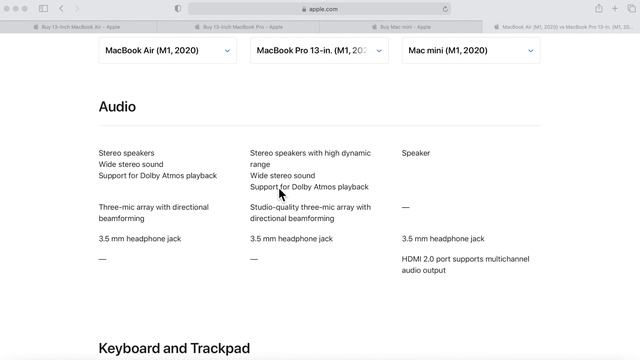Open the Mac mini (M1, 2020) dropdown
Viewport: 640px width, 360px height.
(x=471, y=50)
